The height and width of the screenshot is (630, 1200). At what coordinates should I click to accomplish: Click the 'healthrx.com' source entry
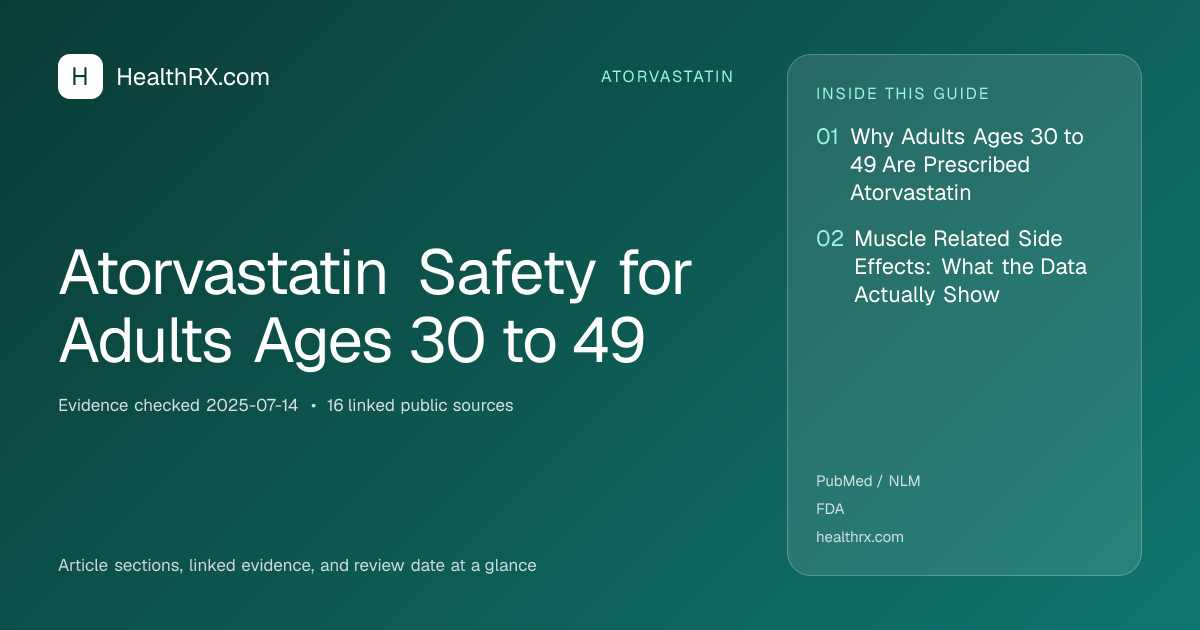pos(860,537)
